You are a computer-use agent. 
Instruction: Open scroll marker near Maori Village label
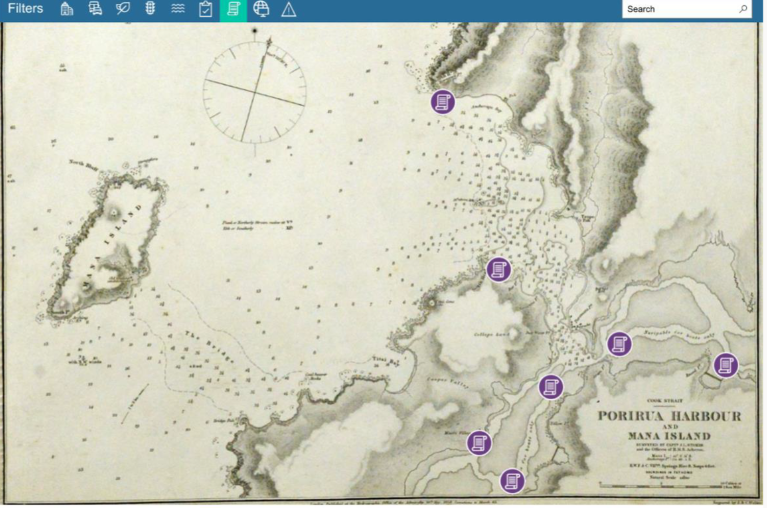click(479, 443)
